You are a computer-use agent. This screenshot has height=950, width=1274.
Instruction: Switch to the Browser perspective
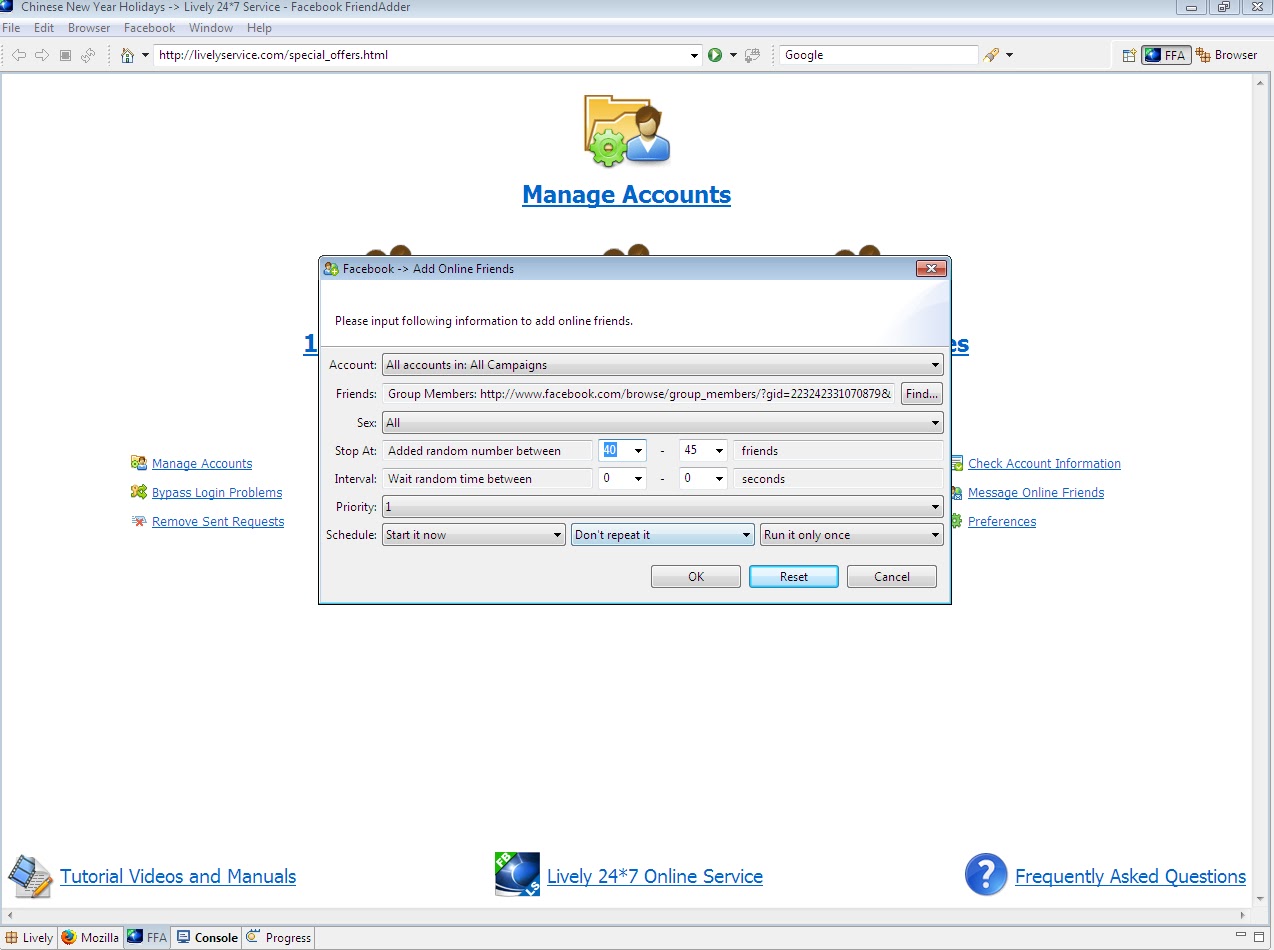tap(1227, 55)
